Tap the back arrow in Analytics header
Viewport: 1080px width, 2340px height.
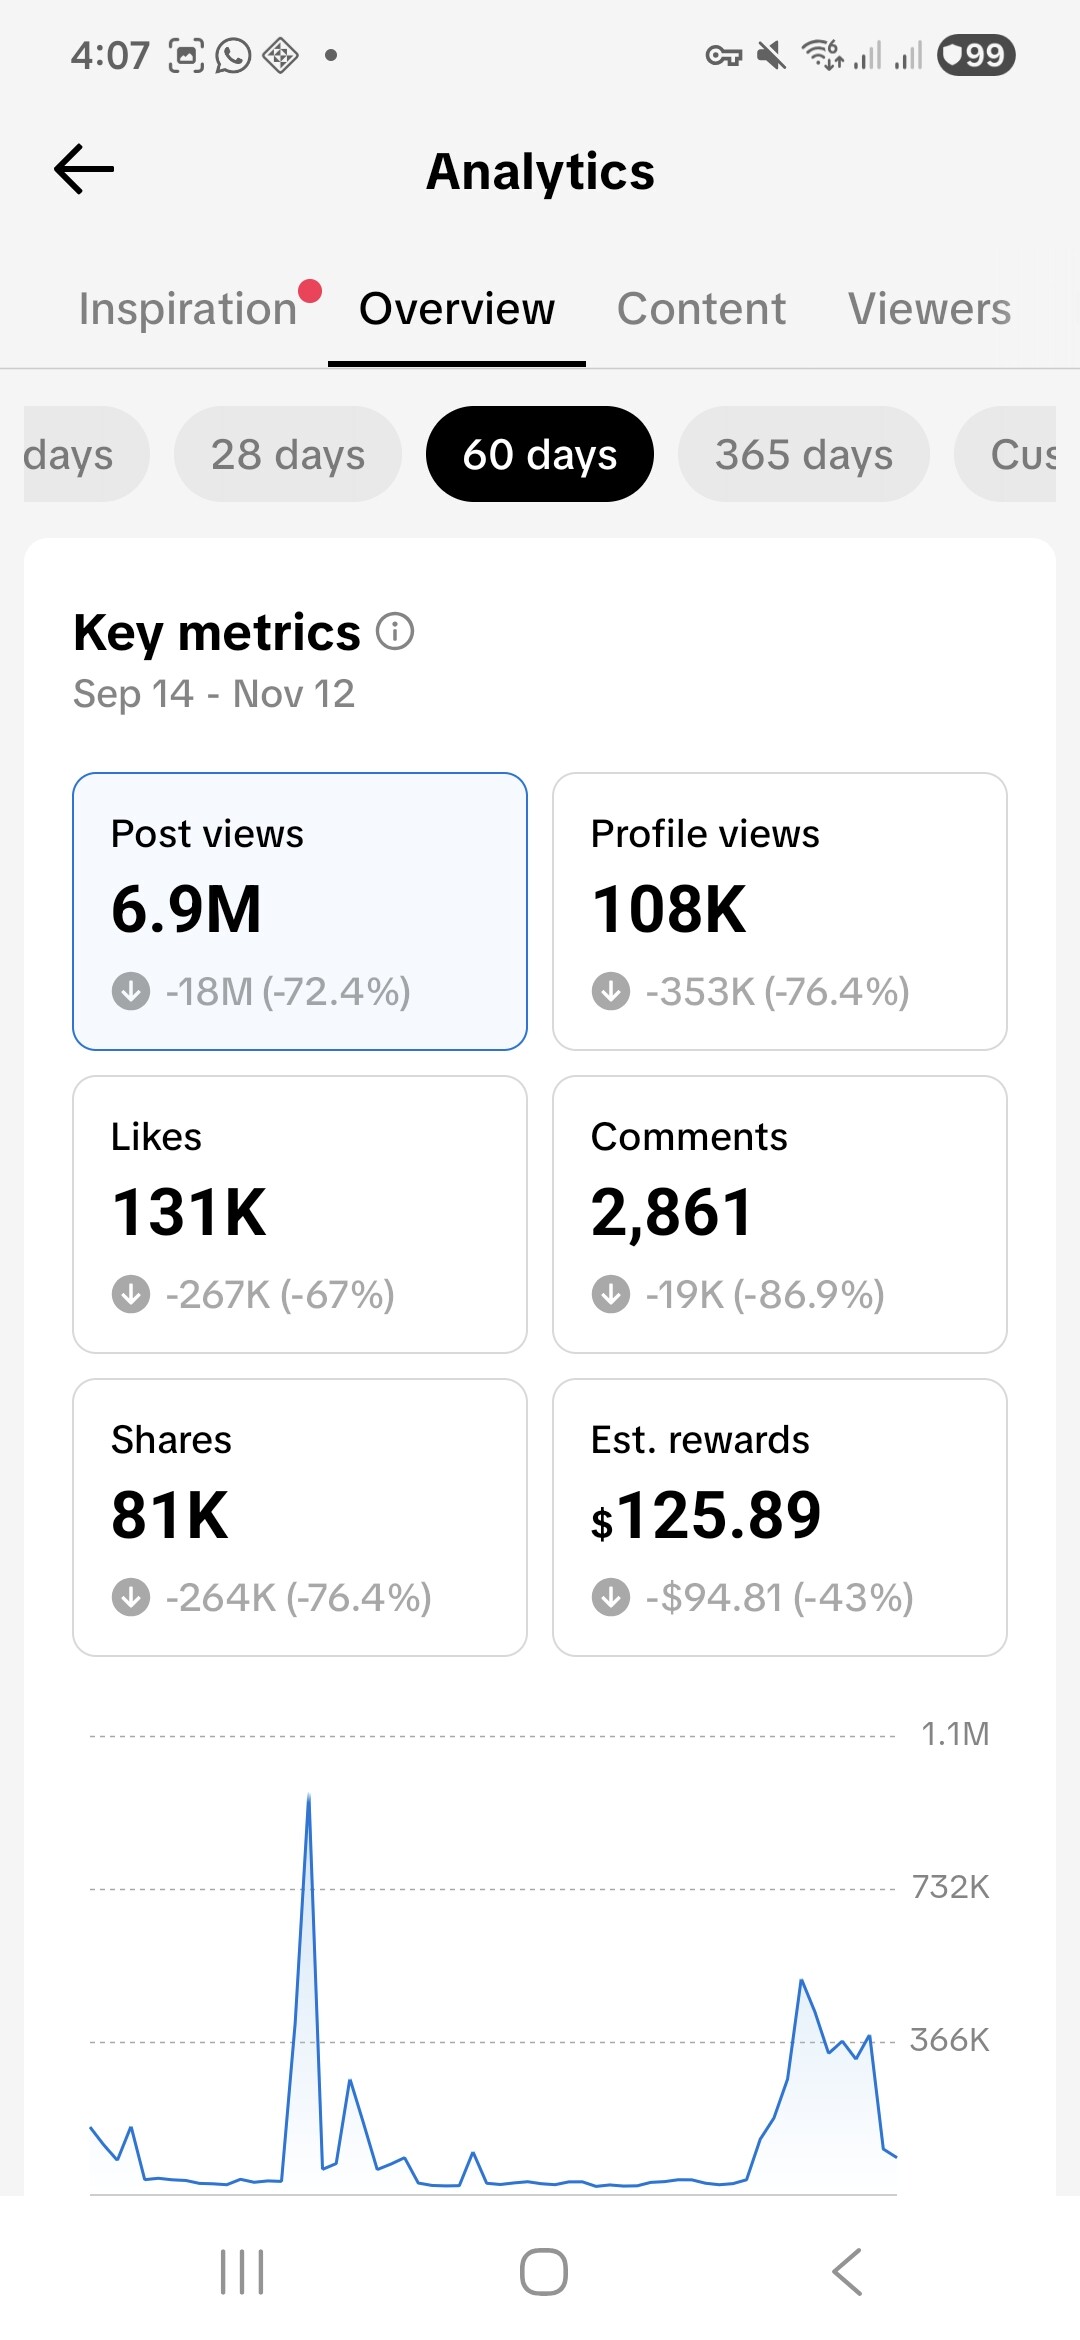(84, 169)
